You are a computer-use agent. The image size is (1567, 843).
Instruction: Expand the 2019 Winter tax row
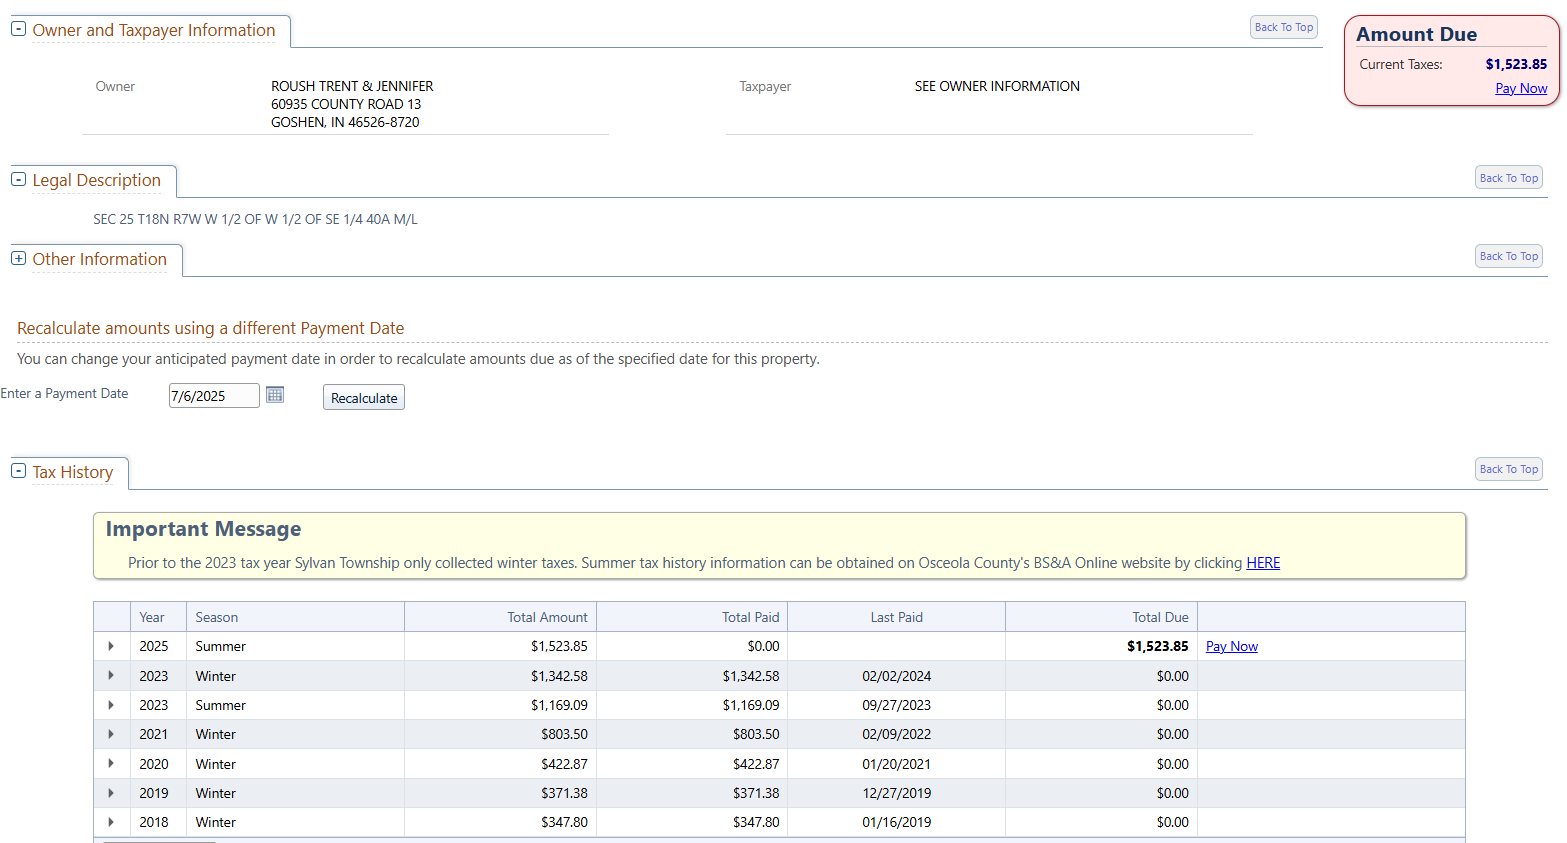tap(111, 793)
